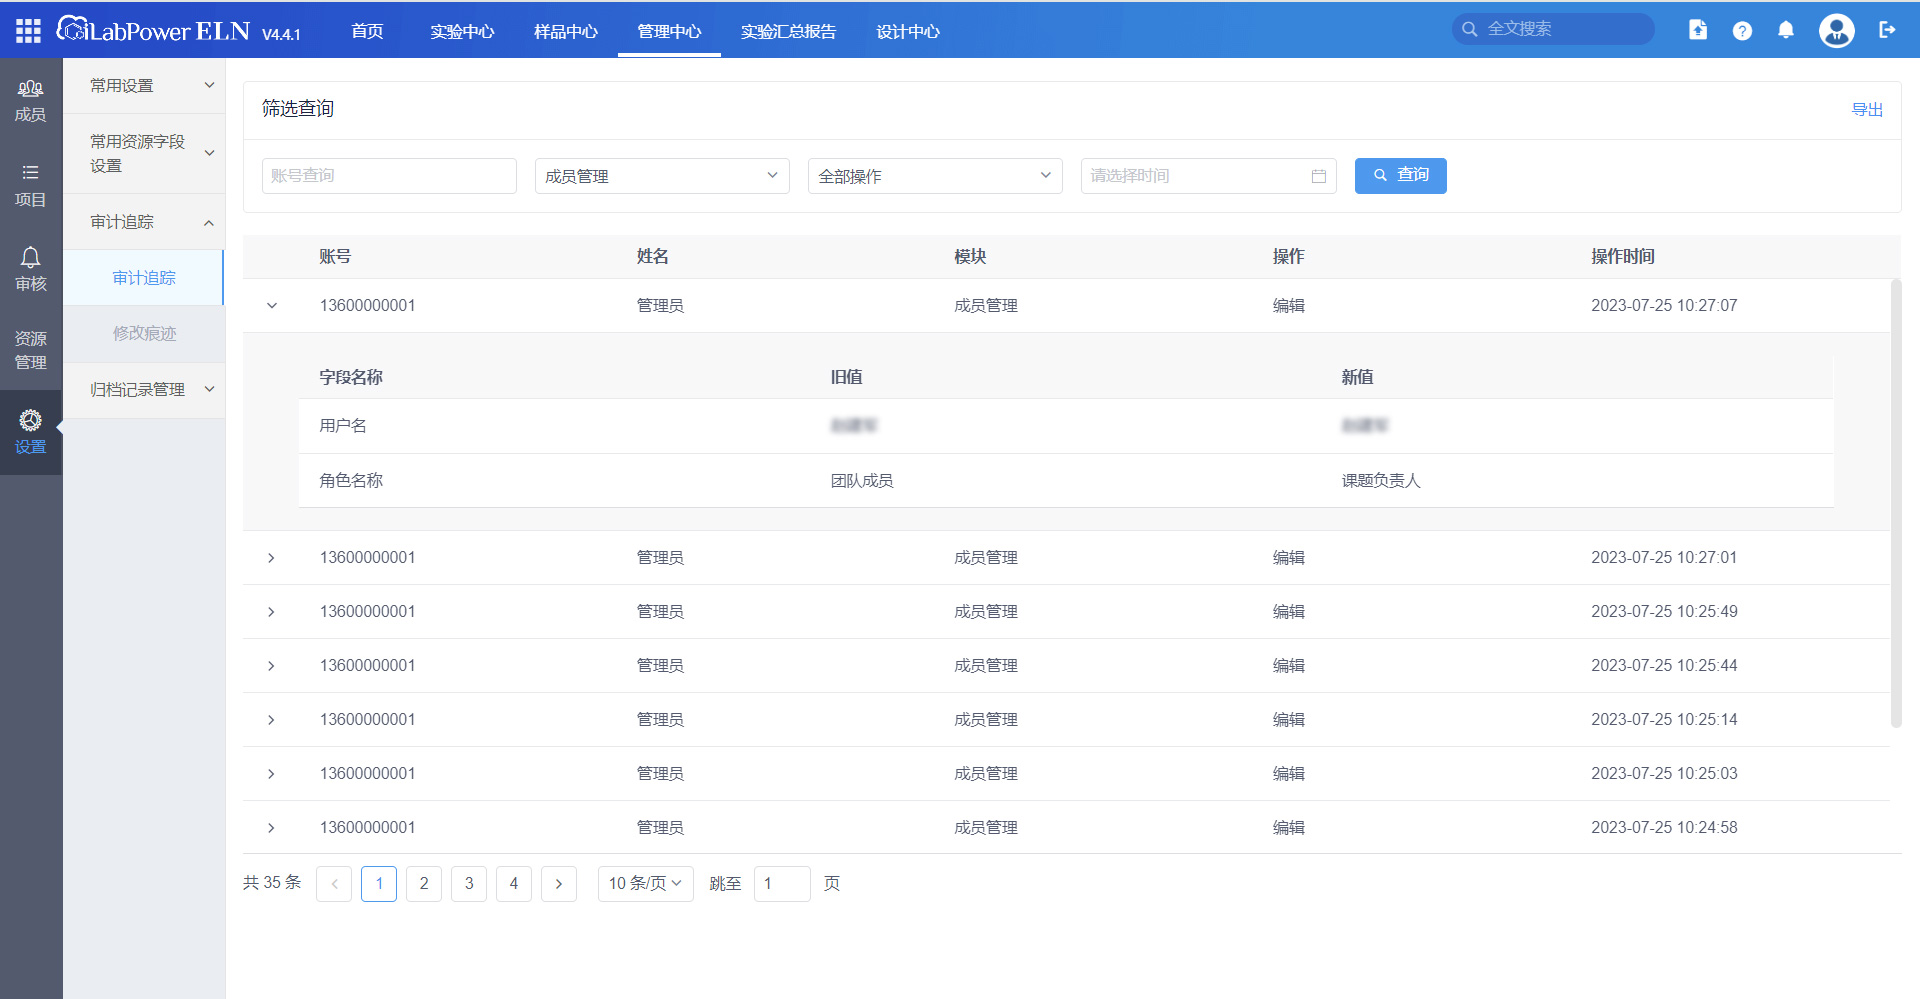Expand the row at 10:27:01
1920x999 pixels.
point(271,558)
